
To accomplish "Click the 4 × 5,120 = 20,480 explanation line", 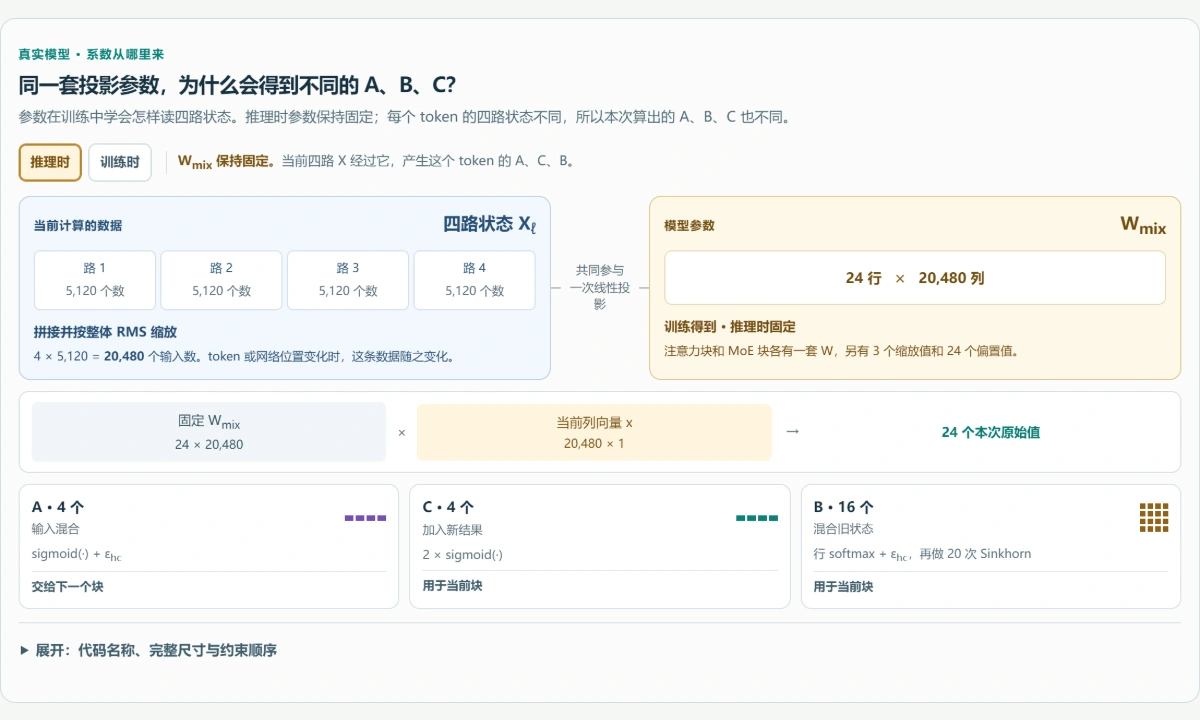I will point(244,356).
